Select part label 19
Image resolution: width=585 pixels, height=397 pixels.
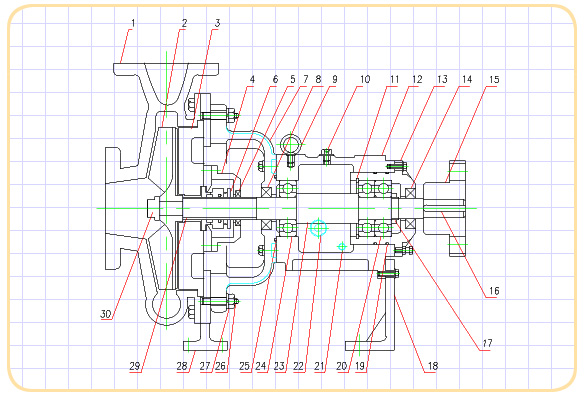pyautogui.click(x=360, y=366)
